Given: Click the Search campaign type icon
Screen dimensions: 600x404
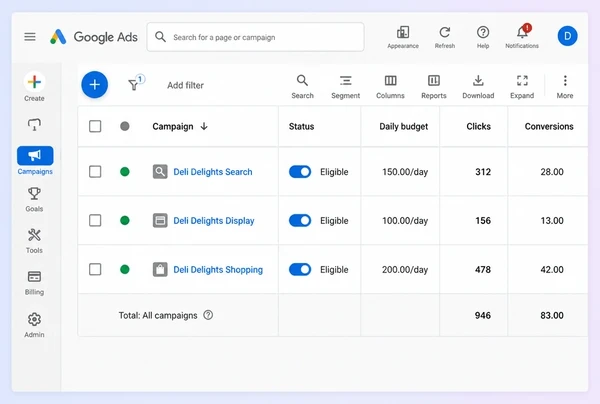Looking at the screenshot, I should point(160,172).
